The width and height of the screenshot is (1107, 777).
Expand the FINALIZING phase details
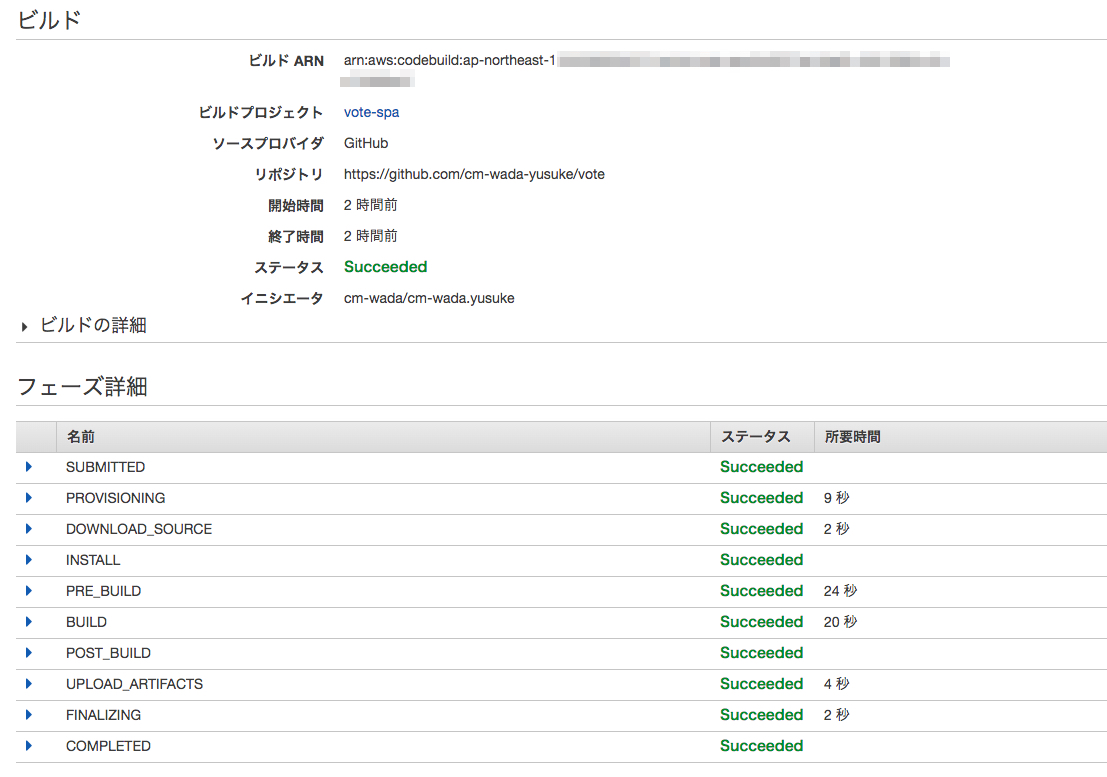coord(28,715)
